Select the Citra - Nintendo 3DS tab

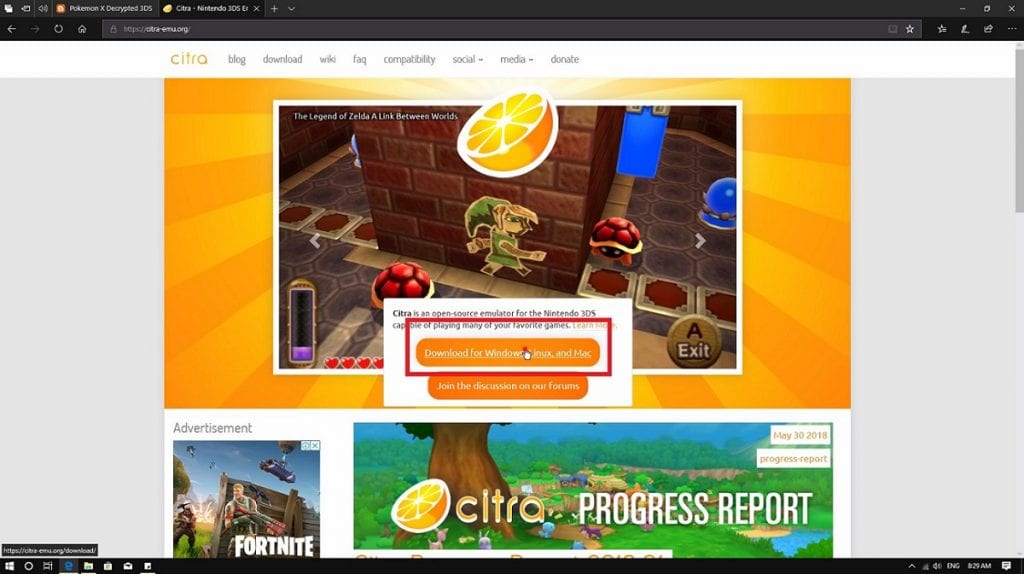coord(210,8)
